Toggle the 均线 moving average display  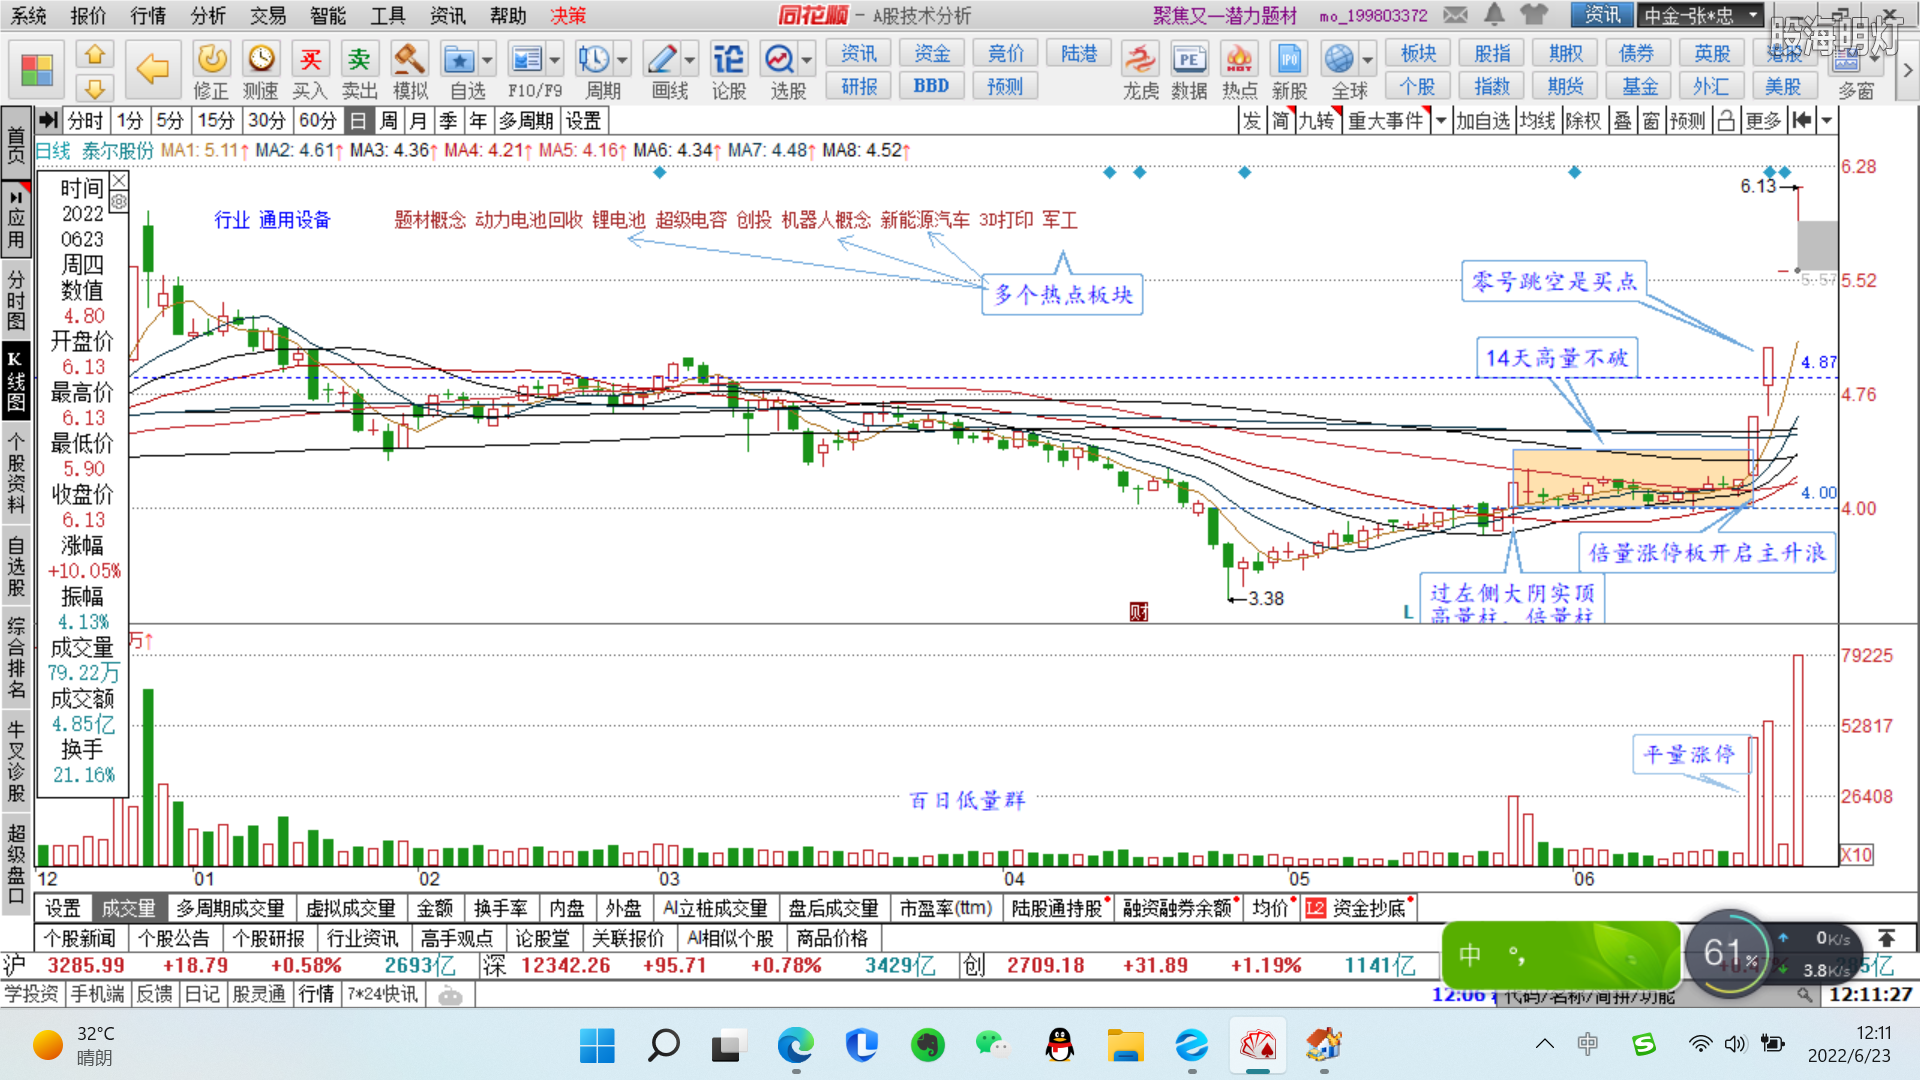[1537, 121]
